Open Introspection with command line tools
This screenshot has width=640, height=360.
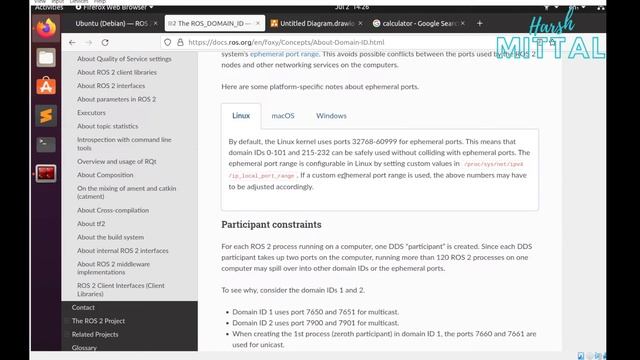pos(124,144)
